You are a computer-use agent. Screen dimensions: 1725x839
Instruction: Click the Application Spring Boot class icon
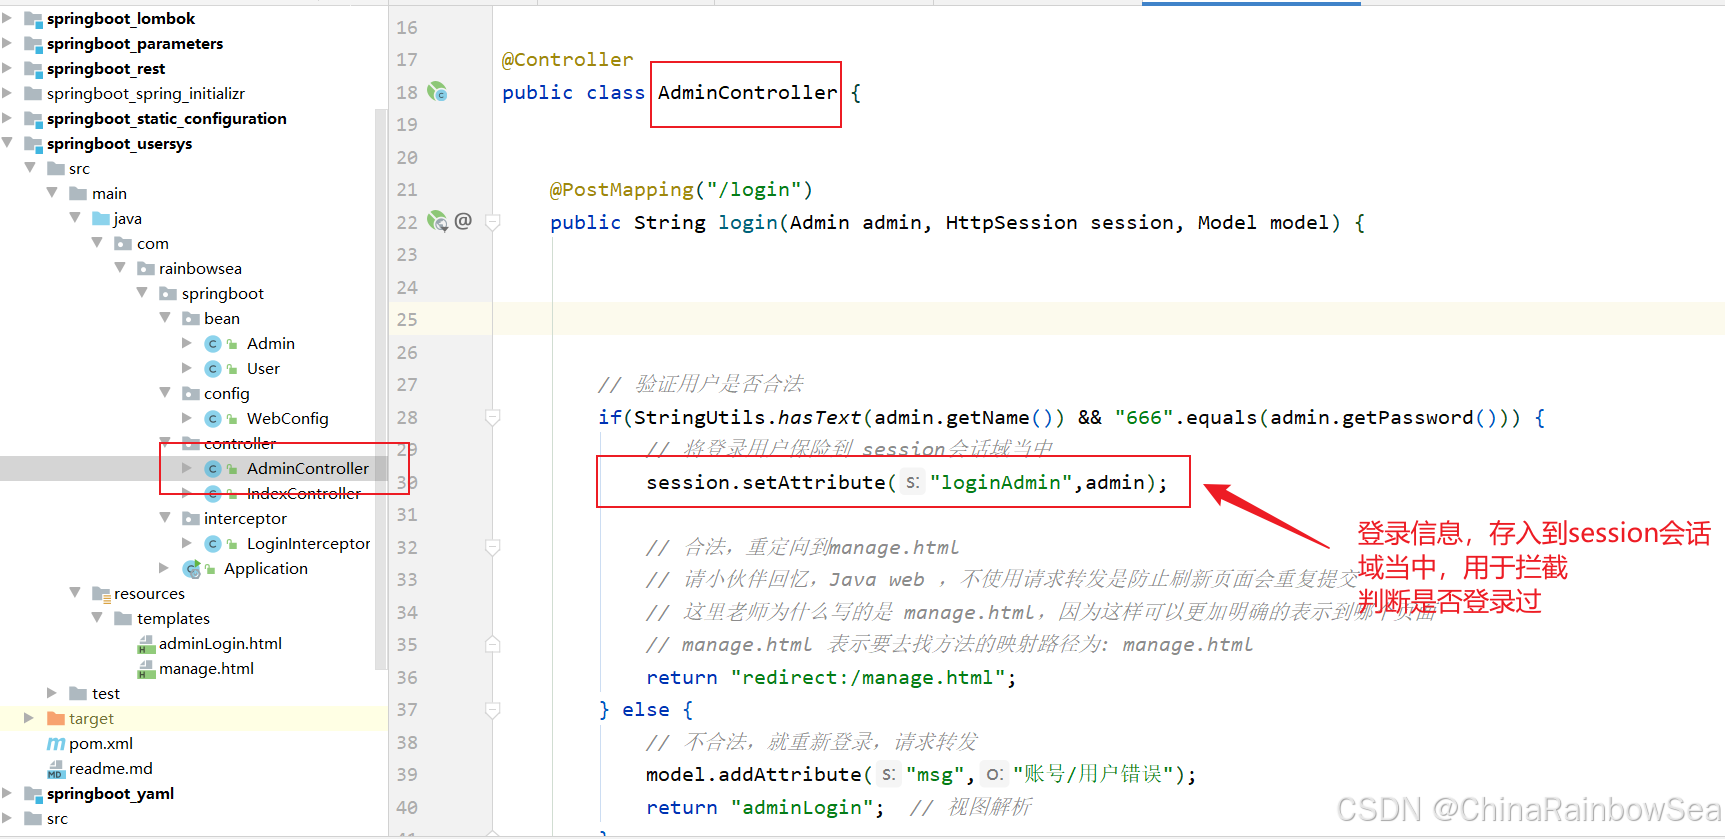(x=192, y=569)
